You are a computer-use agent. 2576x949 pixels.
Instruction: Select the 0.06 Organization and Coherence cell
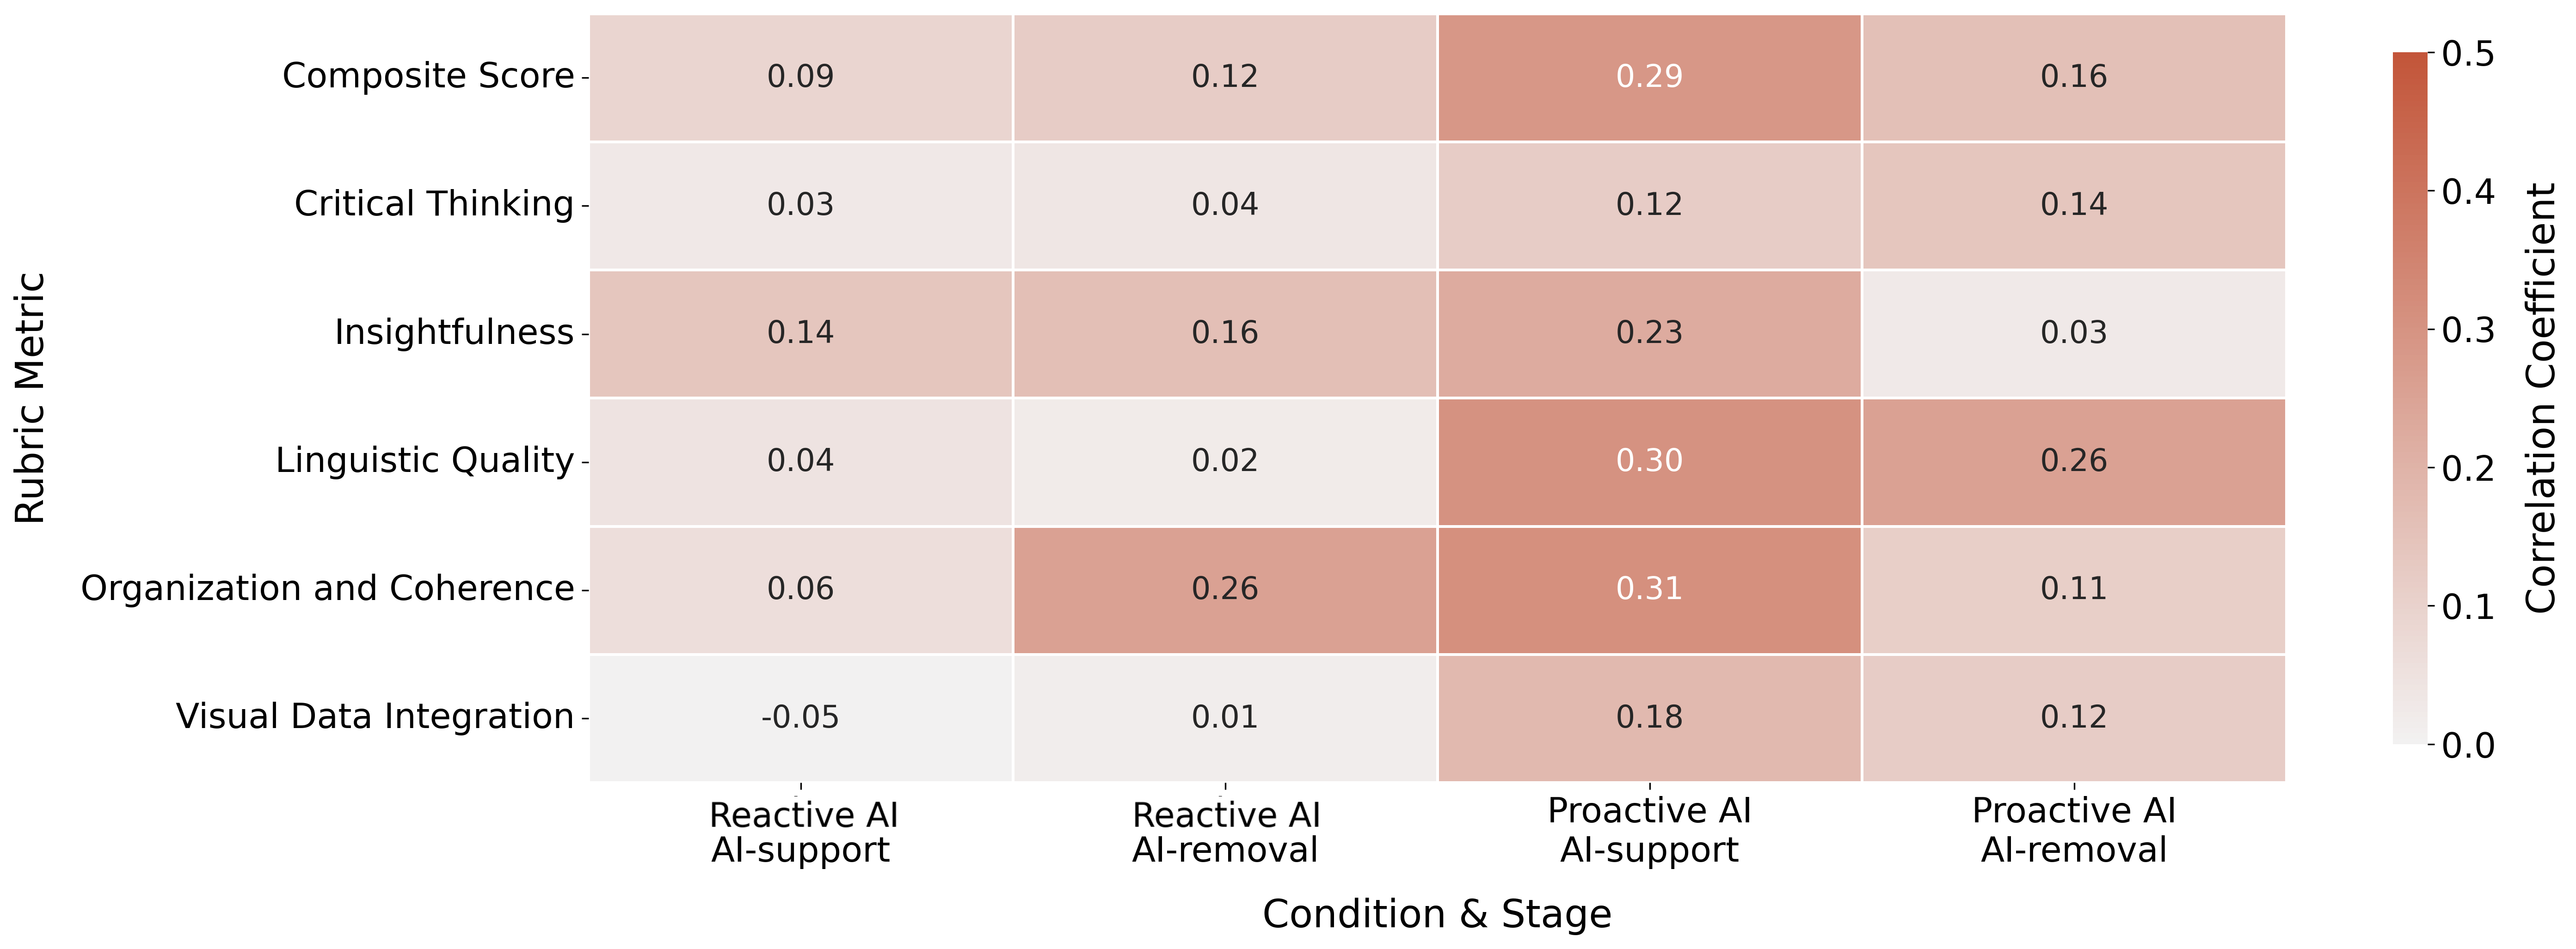coord(800,589)
